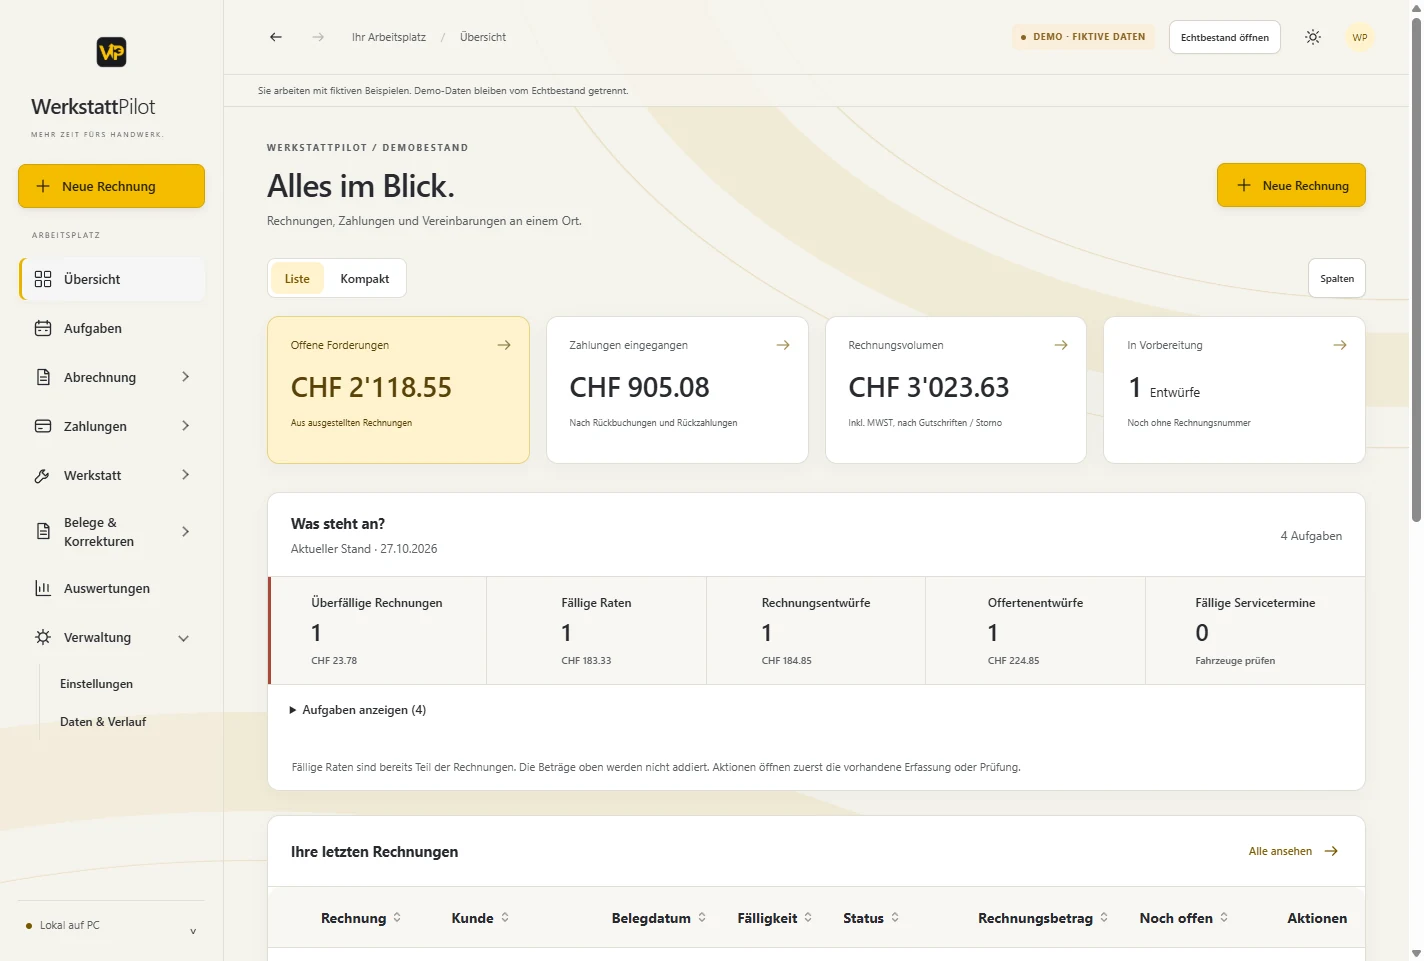This screenshot has height=961, width=1424.
Task: Open arrow on Rechnungsvolumen card
Action: click(1061, 345)
